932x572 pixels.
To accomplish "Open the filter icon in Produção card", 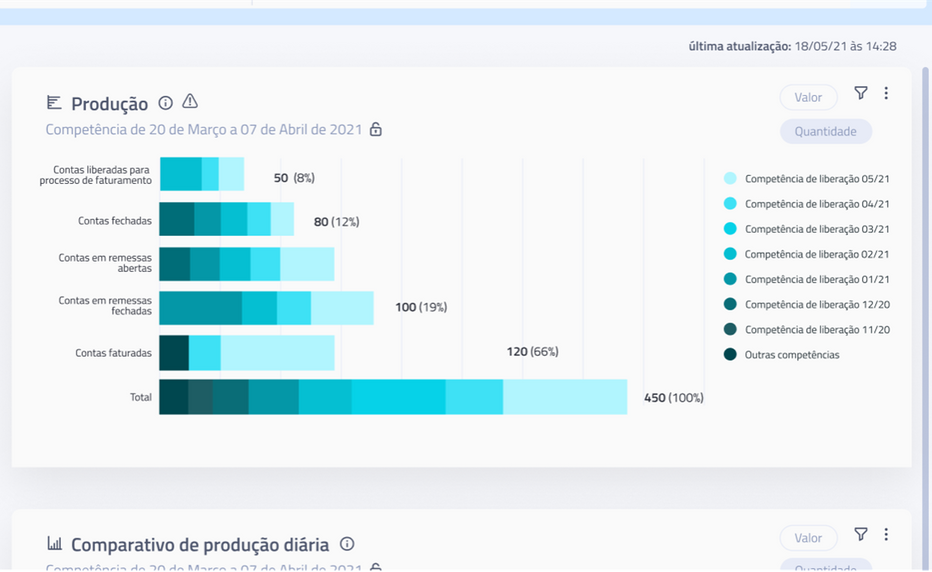I will pyautogui.click(x=861, y=93).
